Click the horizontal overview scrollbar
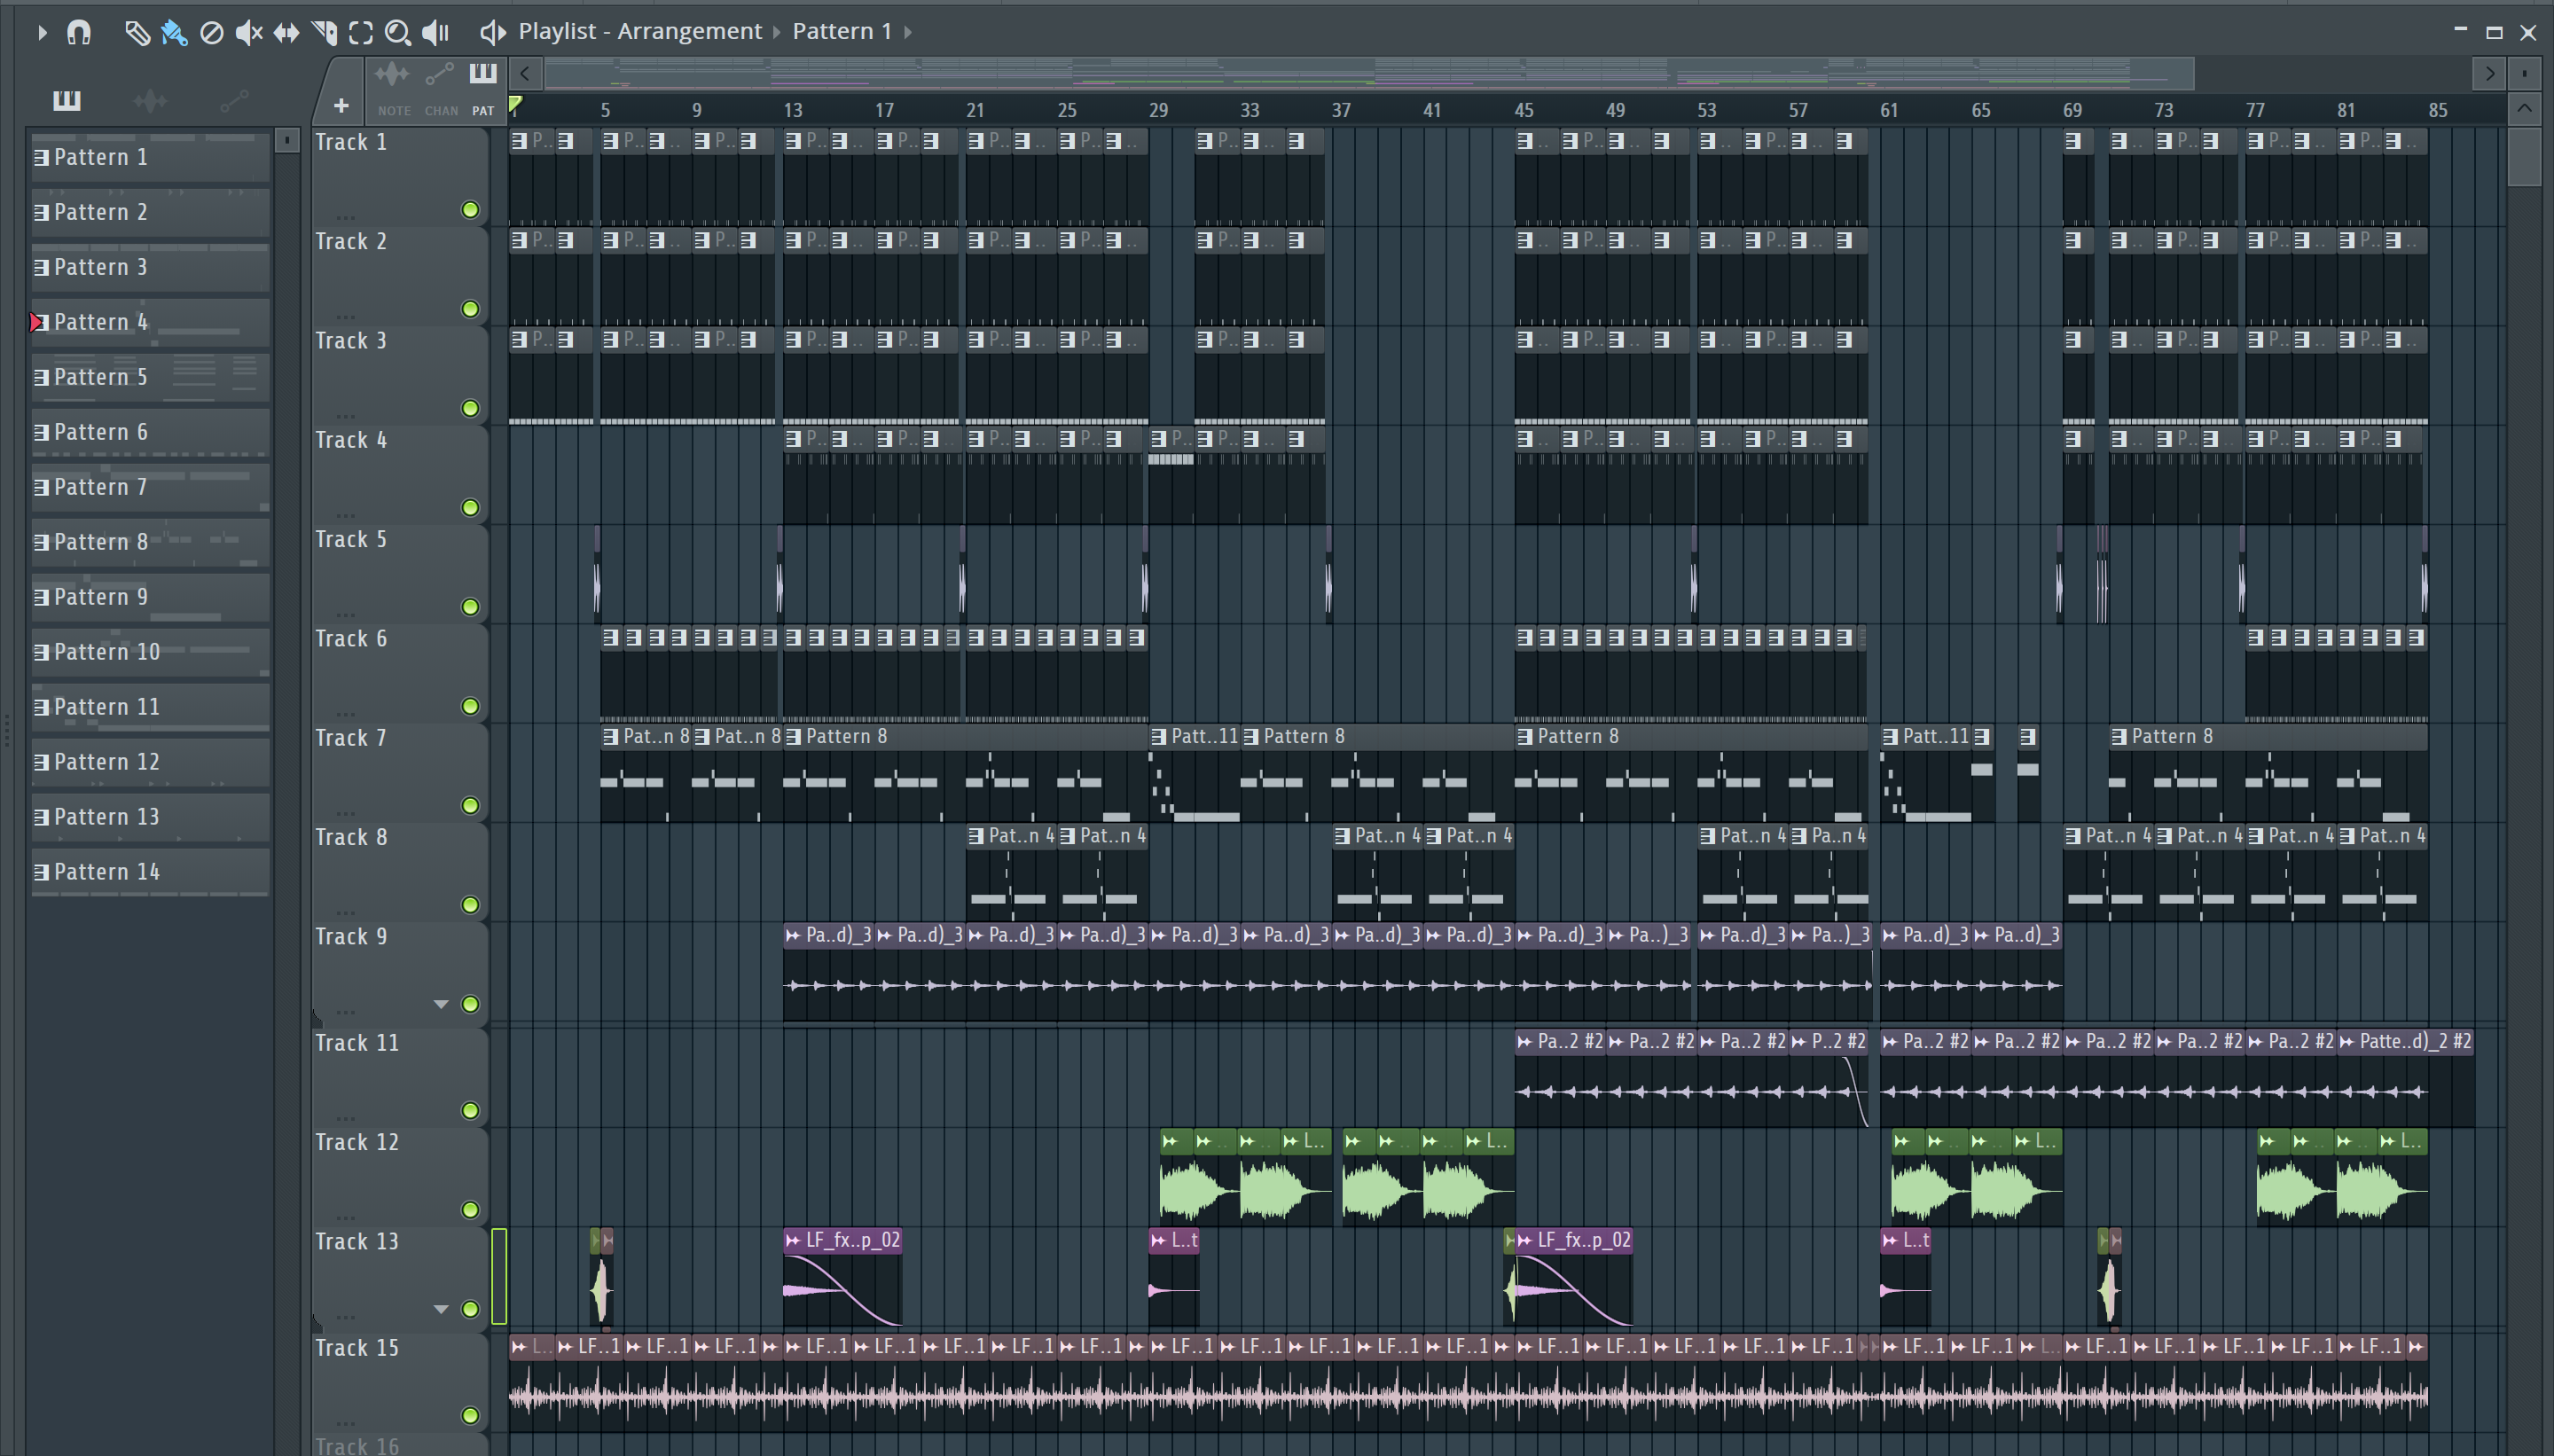 point(1368,73)
